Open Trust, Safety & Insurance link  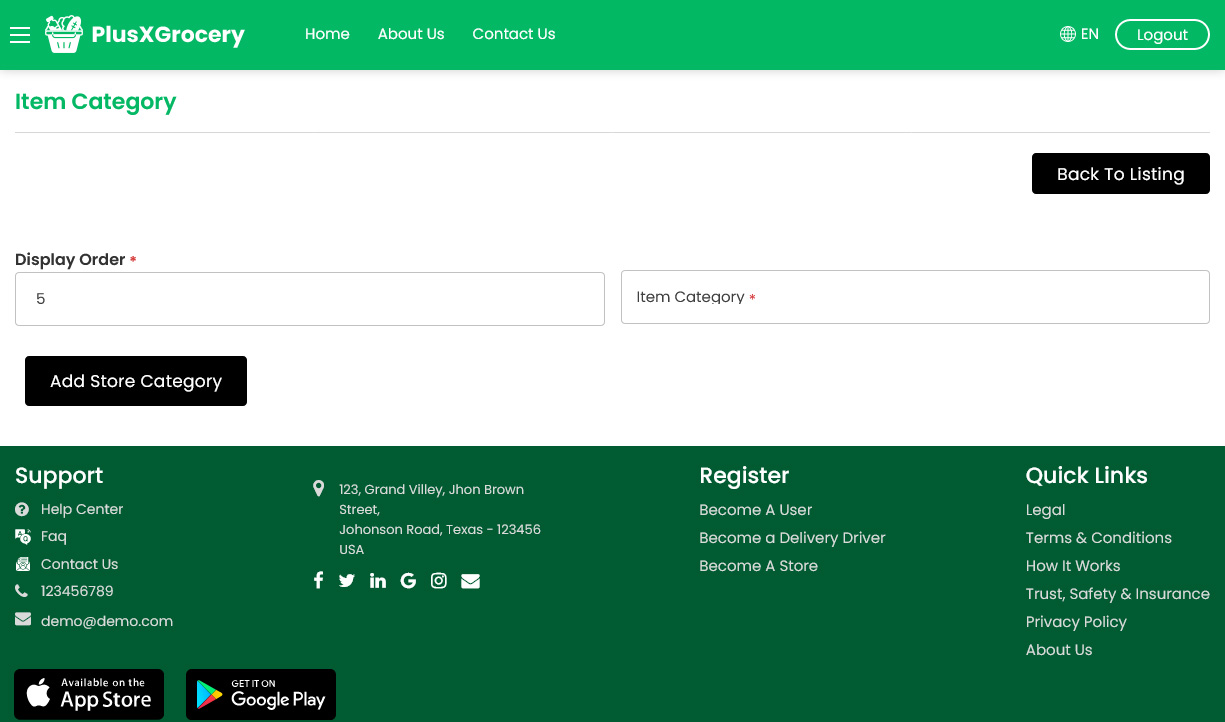click(1118, 594)
